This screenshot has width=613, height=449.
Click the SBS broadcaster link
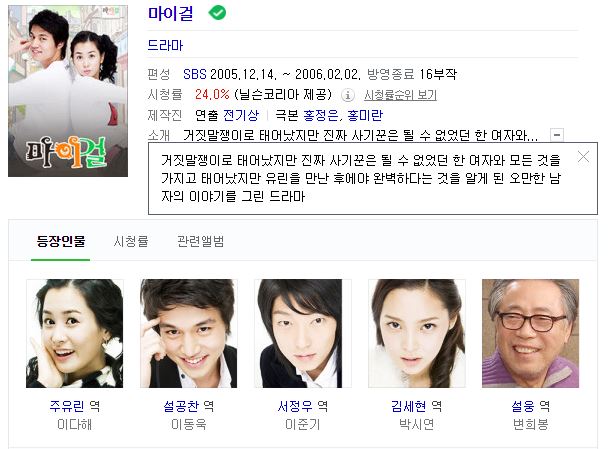click(x=194, y=74)
